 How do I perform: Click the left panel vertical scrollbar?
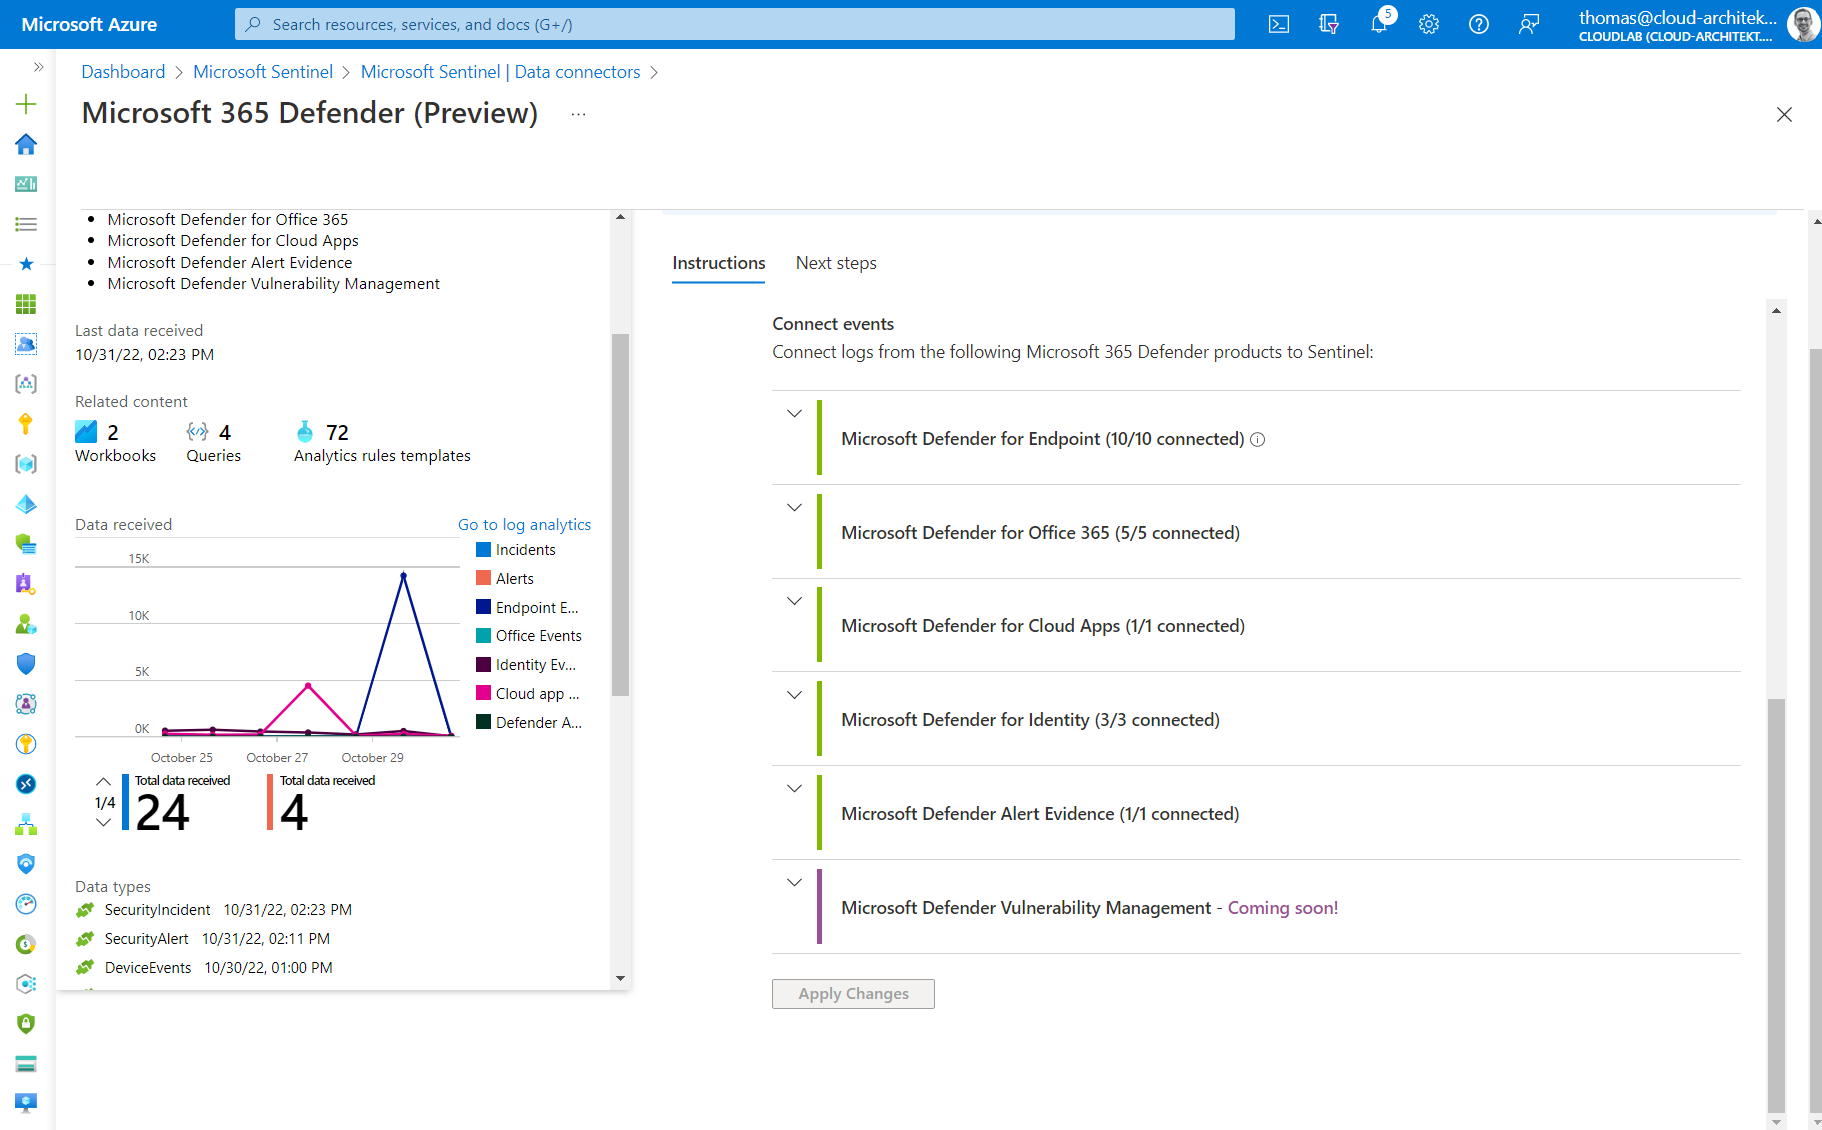point(620,515)
